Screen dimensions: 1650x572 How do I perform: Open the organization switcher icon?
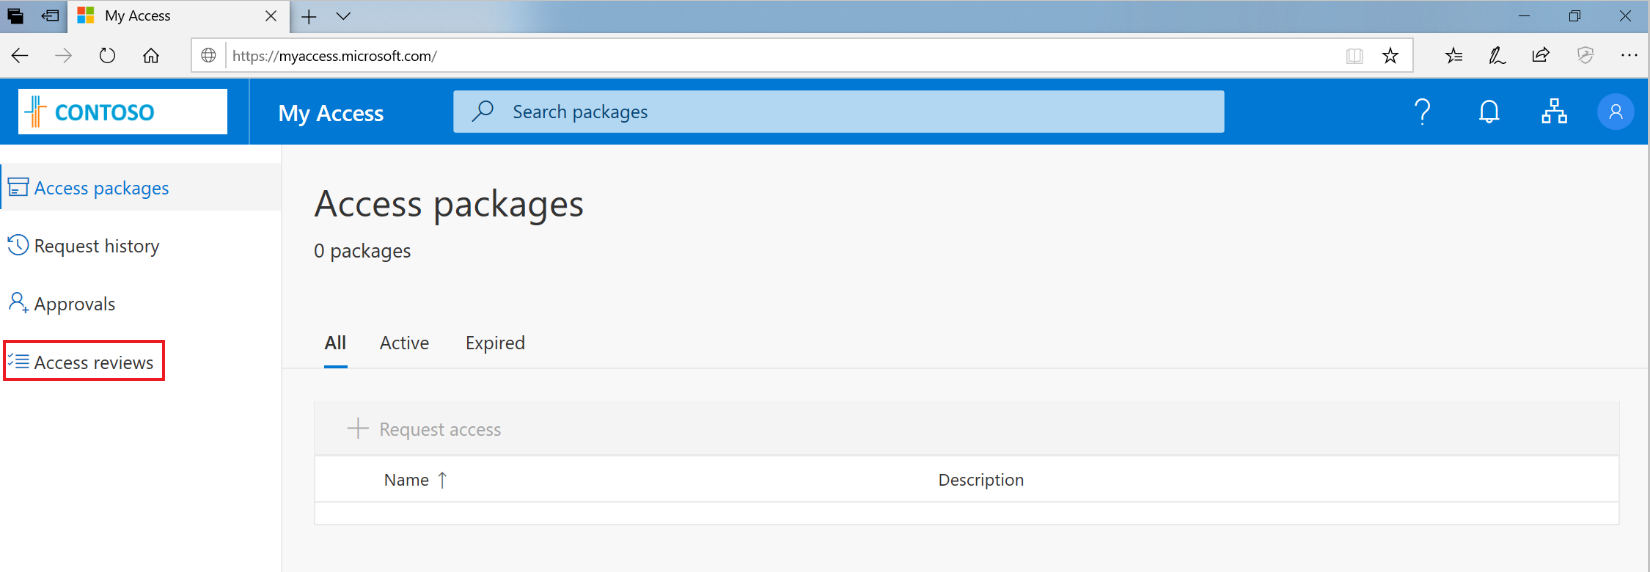(x=1554, y=112)
